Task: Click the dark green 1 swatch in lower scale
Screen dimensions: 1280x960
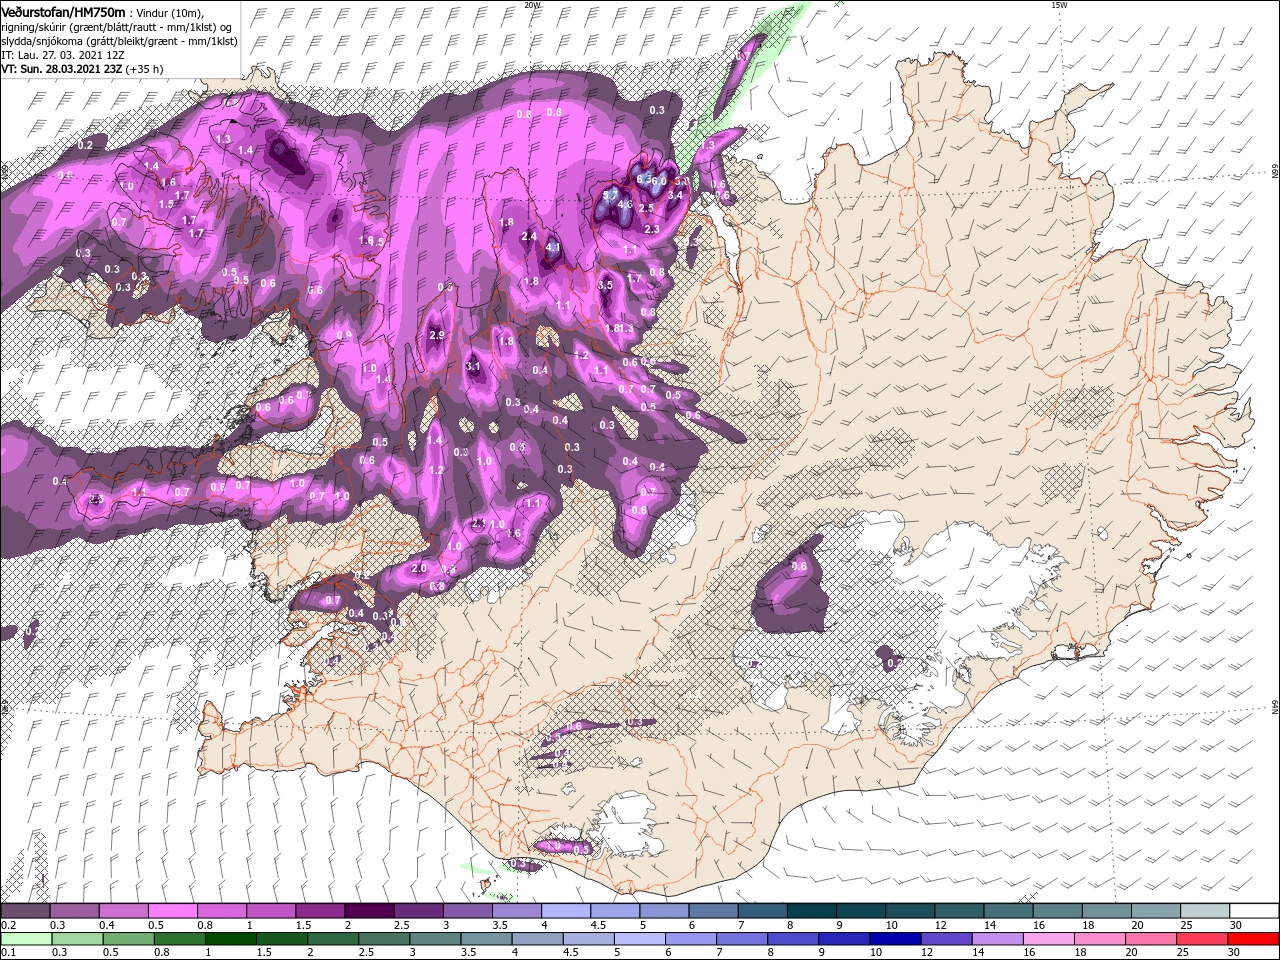Action: [230, 939]
